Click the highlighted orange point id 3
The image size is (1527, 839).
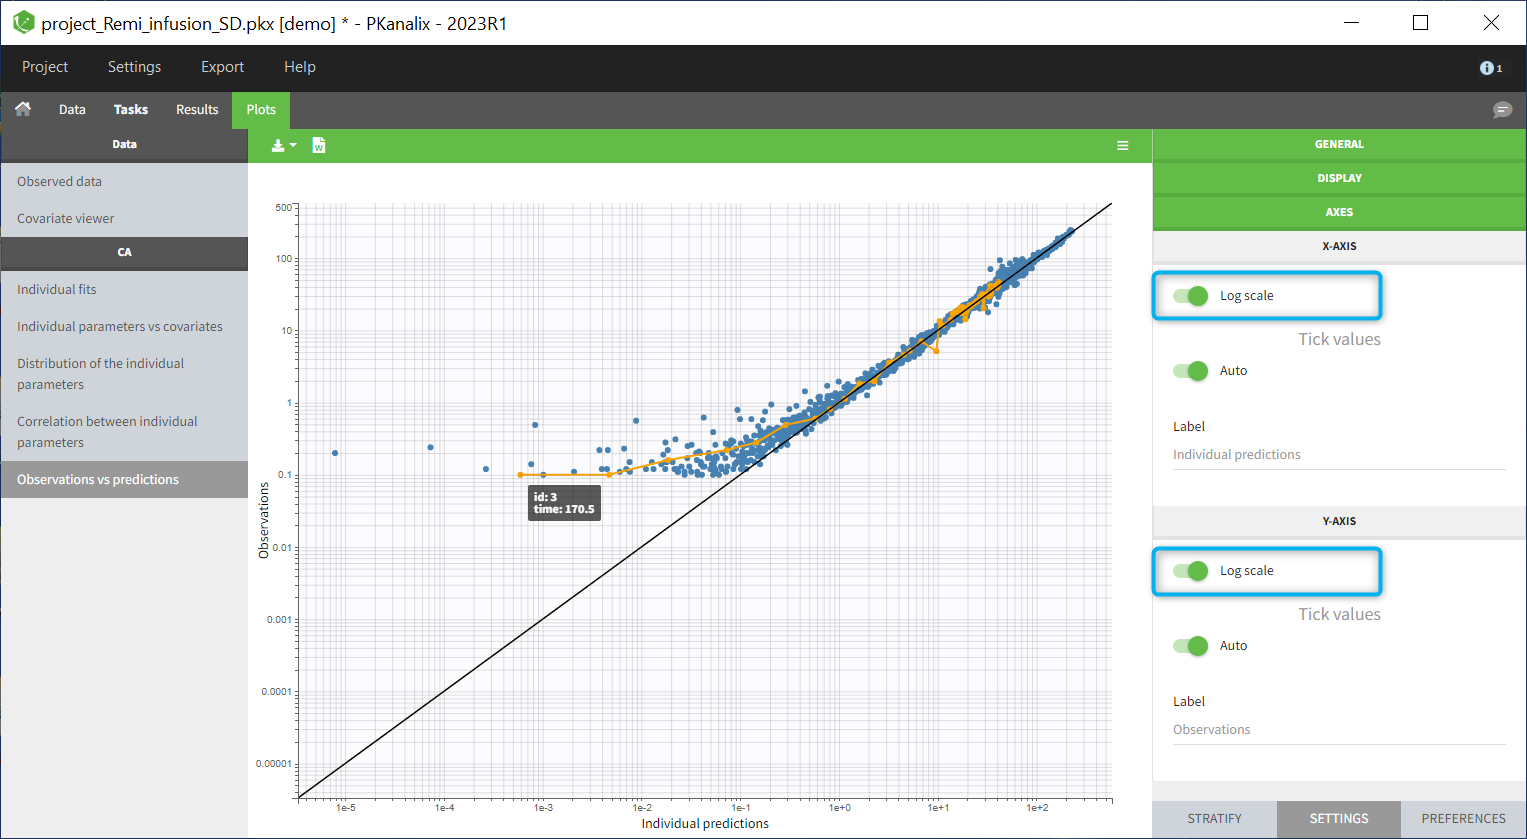521,475
